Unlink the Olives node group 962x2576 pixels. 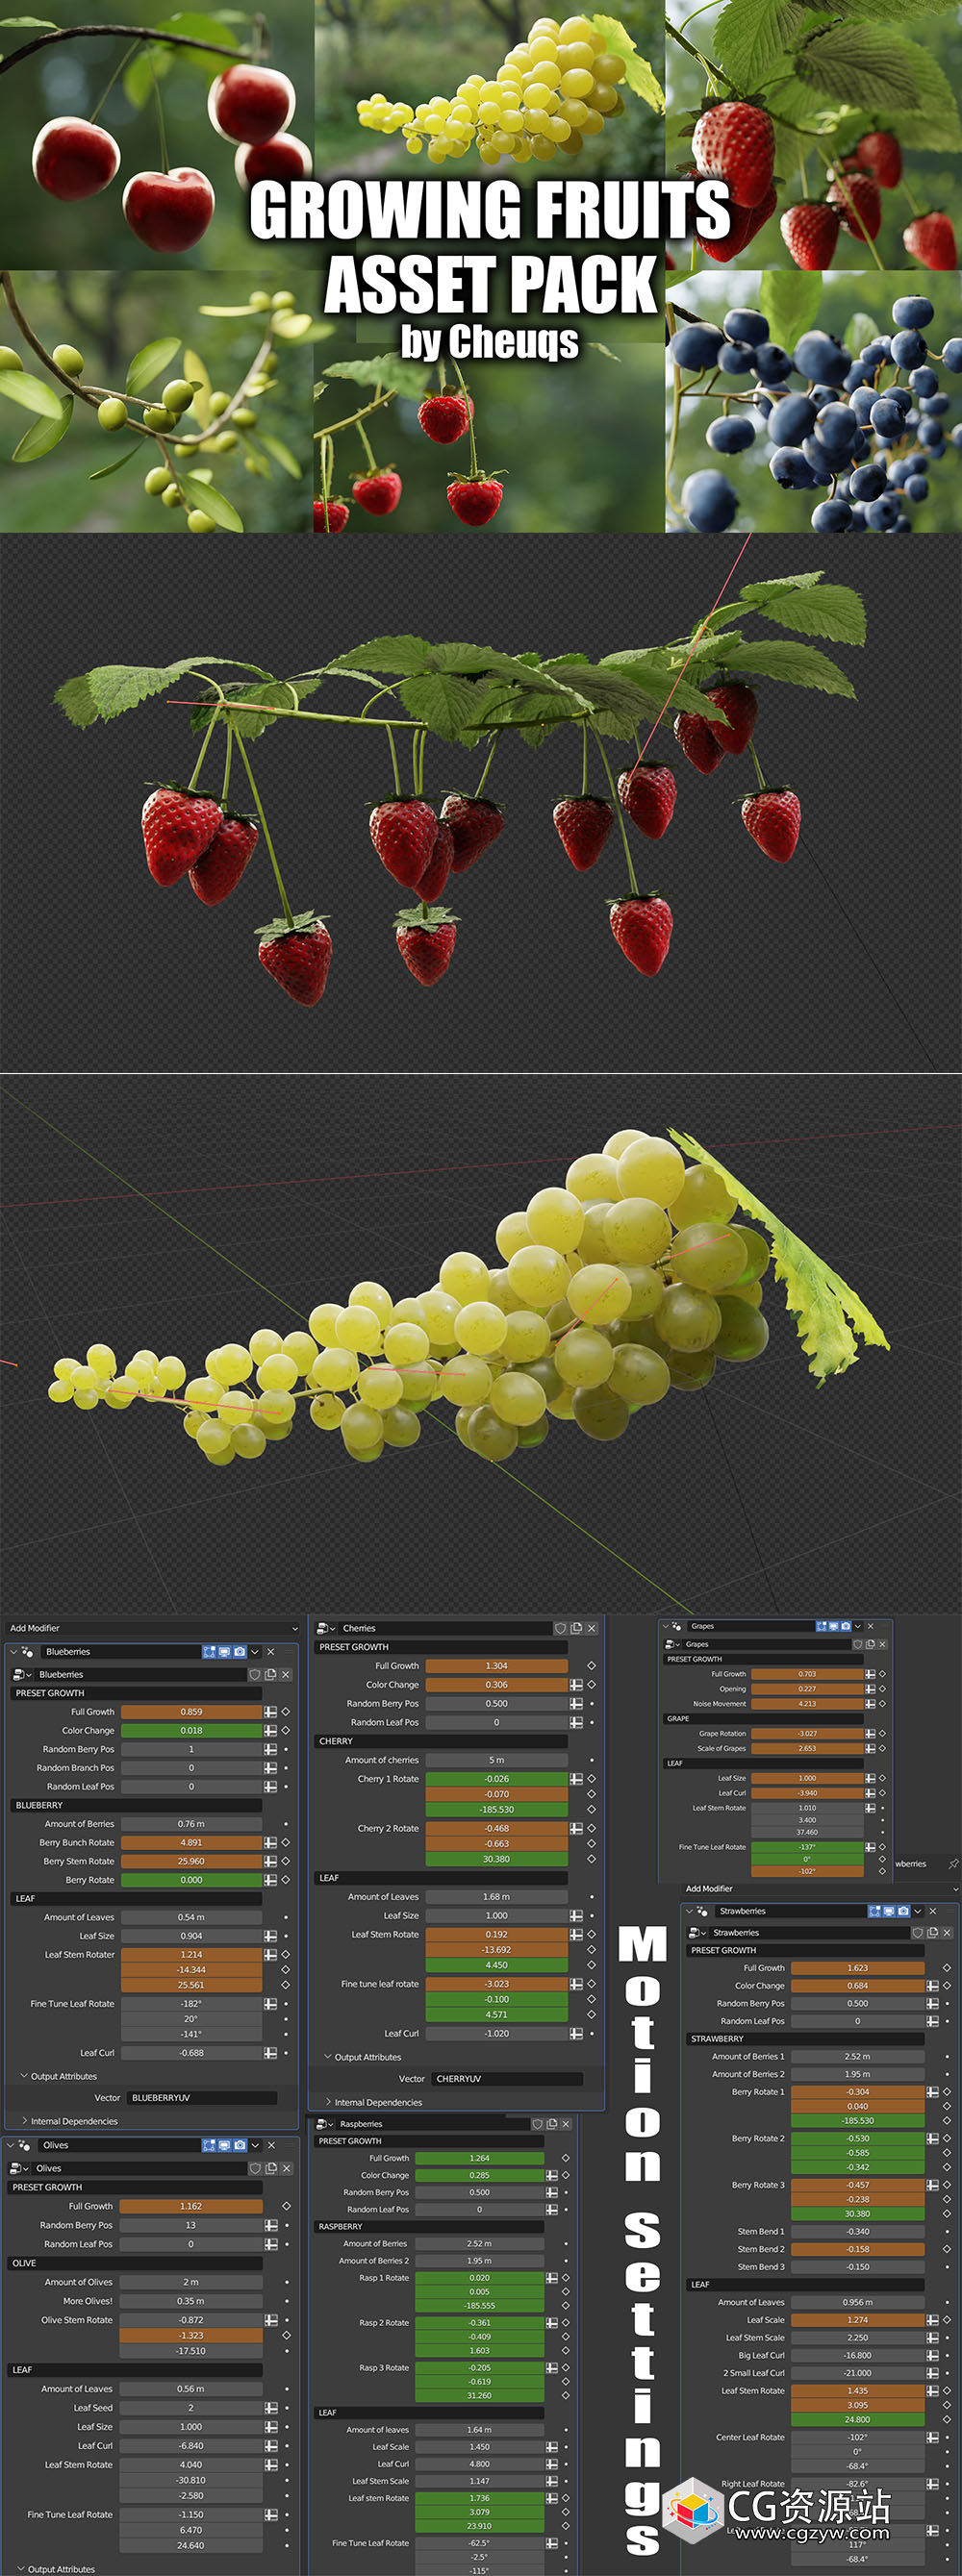point(286,2168)
